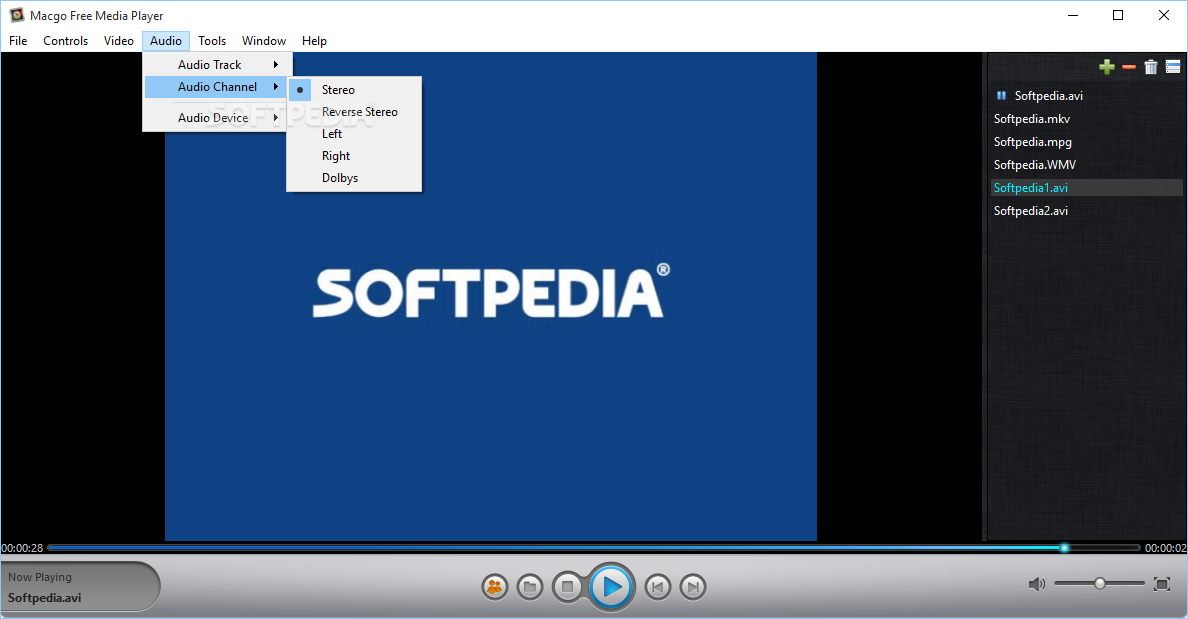Mute audio via speaker icon
This screenshot has height=619, width=1188.
[1036, 583]
